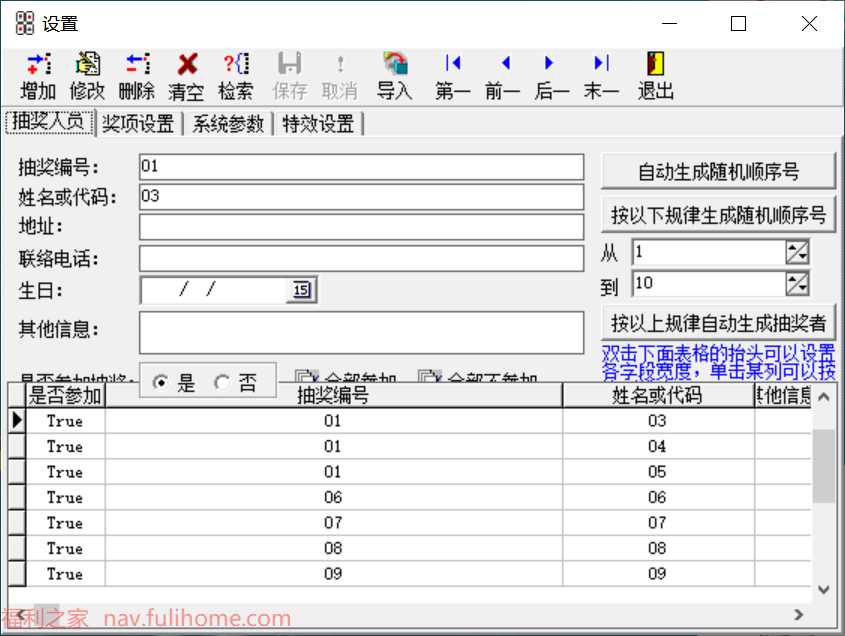Go to last record with 末一
The height and width of the screenshot is (636, 845).
coord(601,64)
